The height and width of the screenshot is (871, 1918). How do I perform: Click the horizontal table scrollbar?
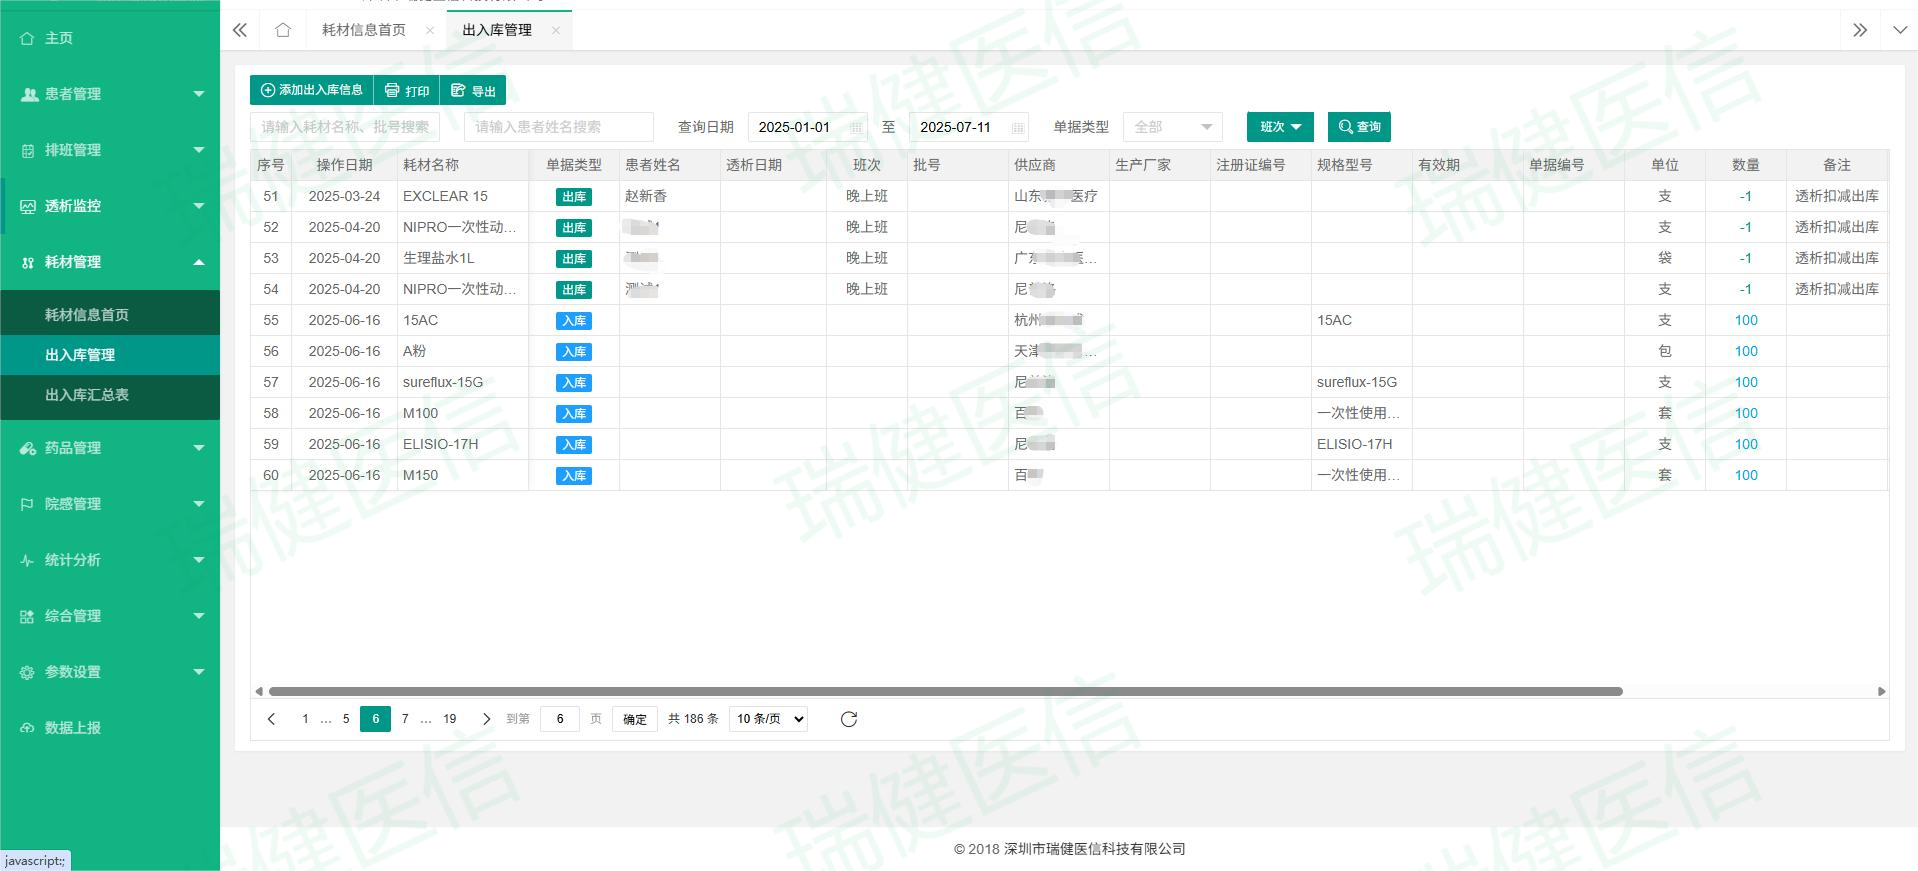click(x=945, y=691)
